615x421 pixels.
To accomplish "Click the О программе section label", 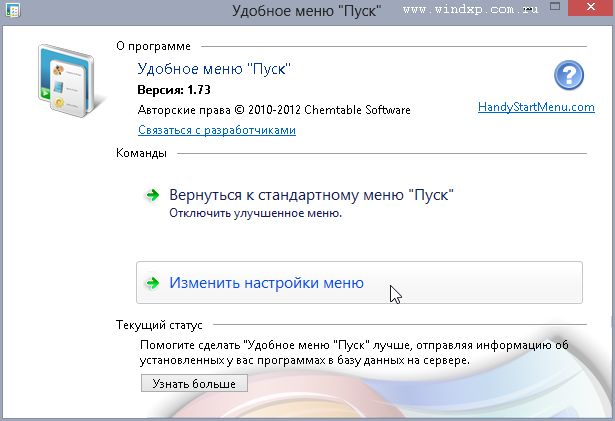I will [x=153, y=46].
